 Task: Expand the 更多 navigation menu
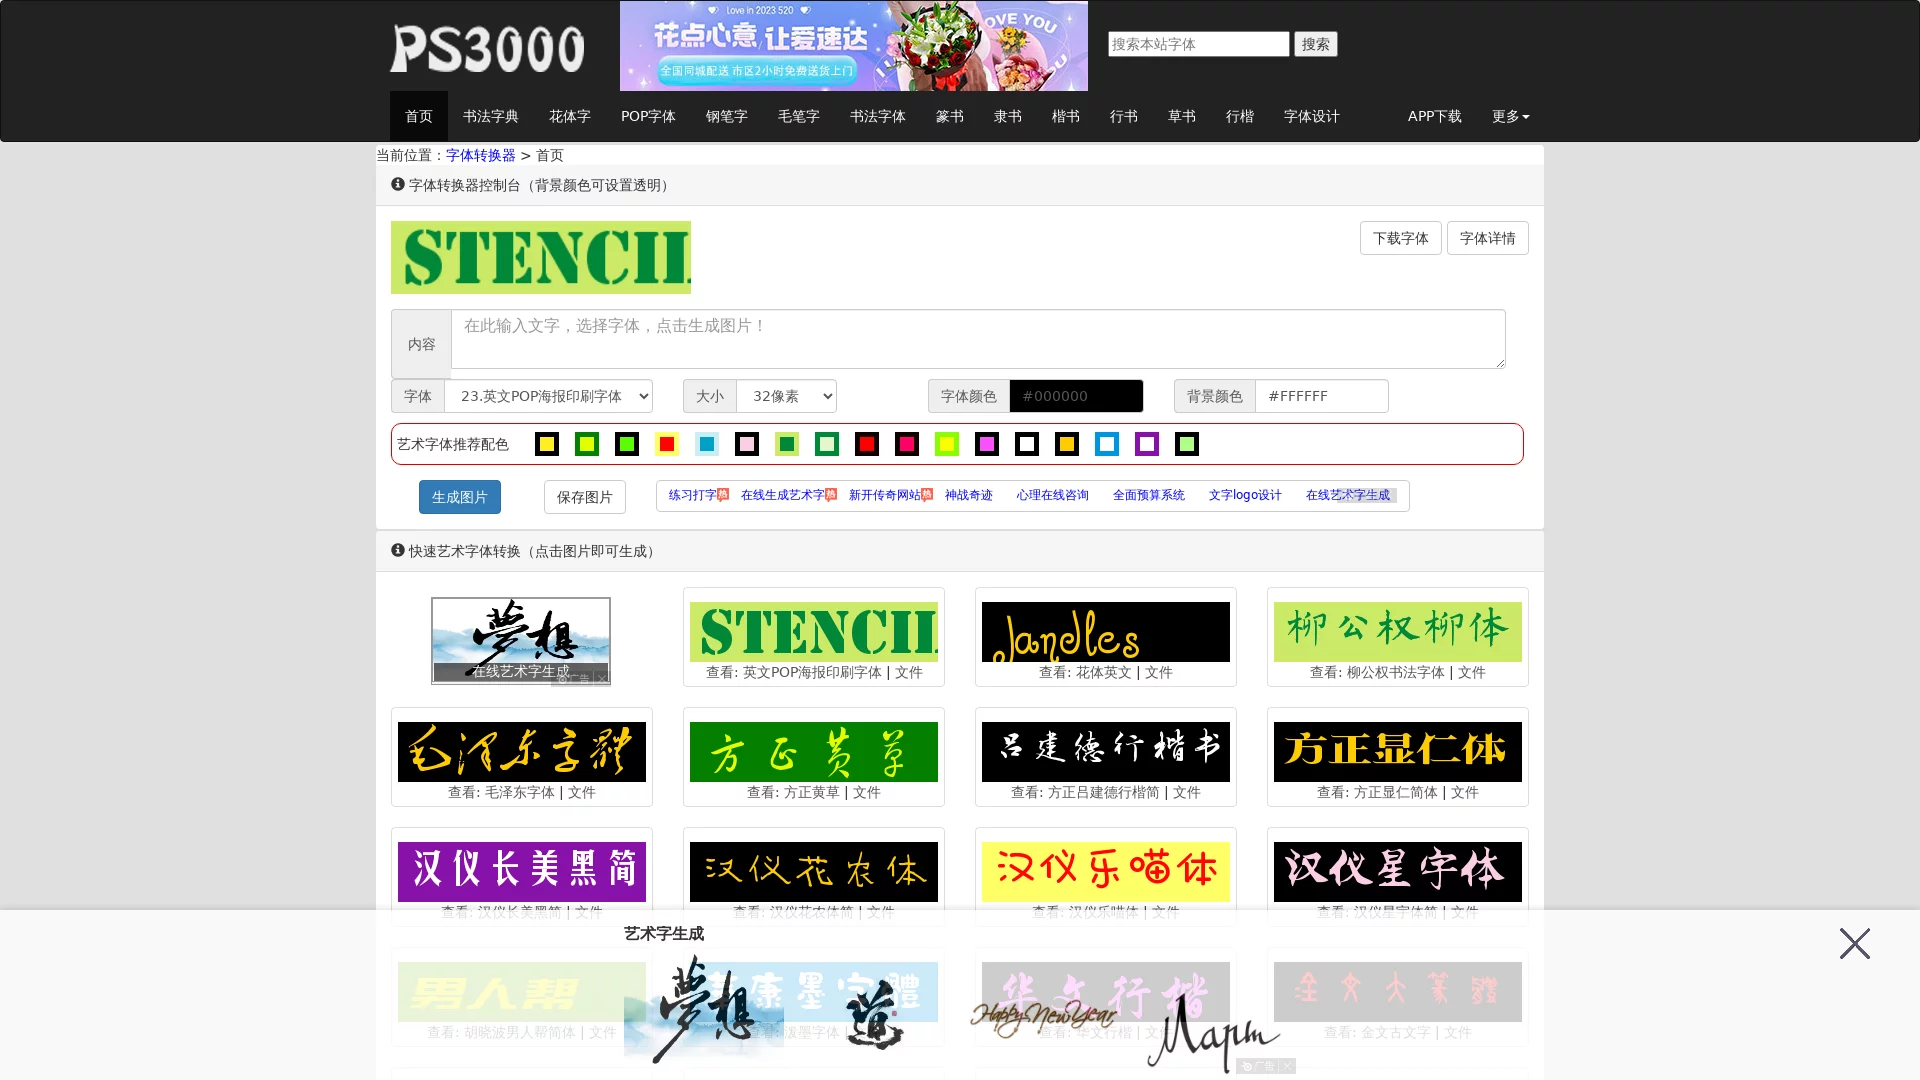1510,116
